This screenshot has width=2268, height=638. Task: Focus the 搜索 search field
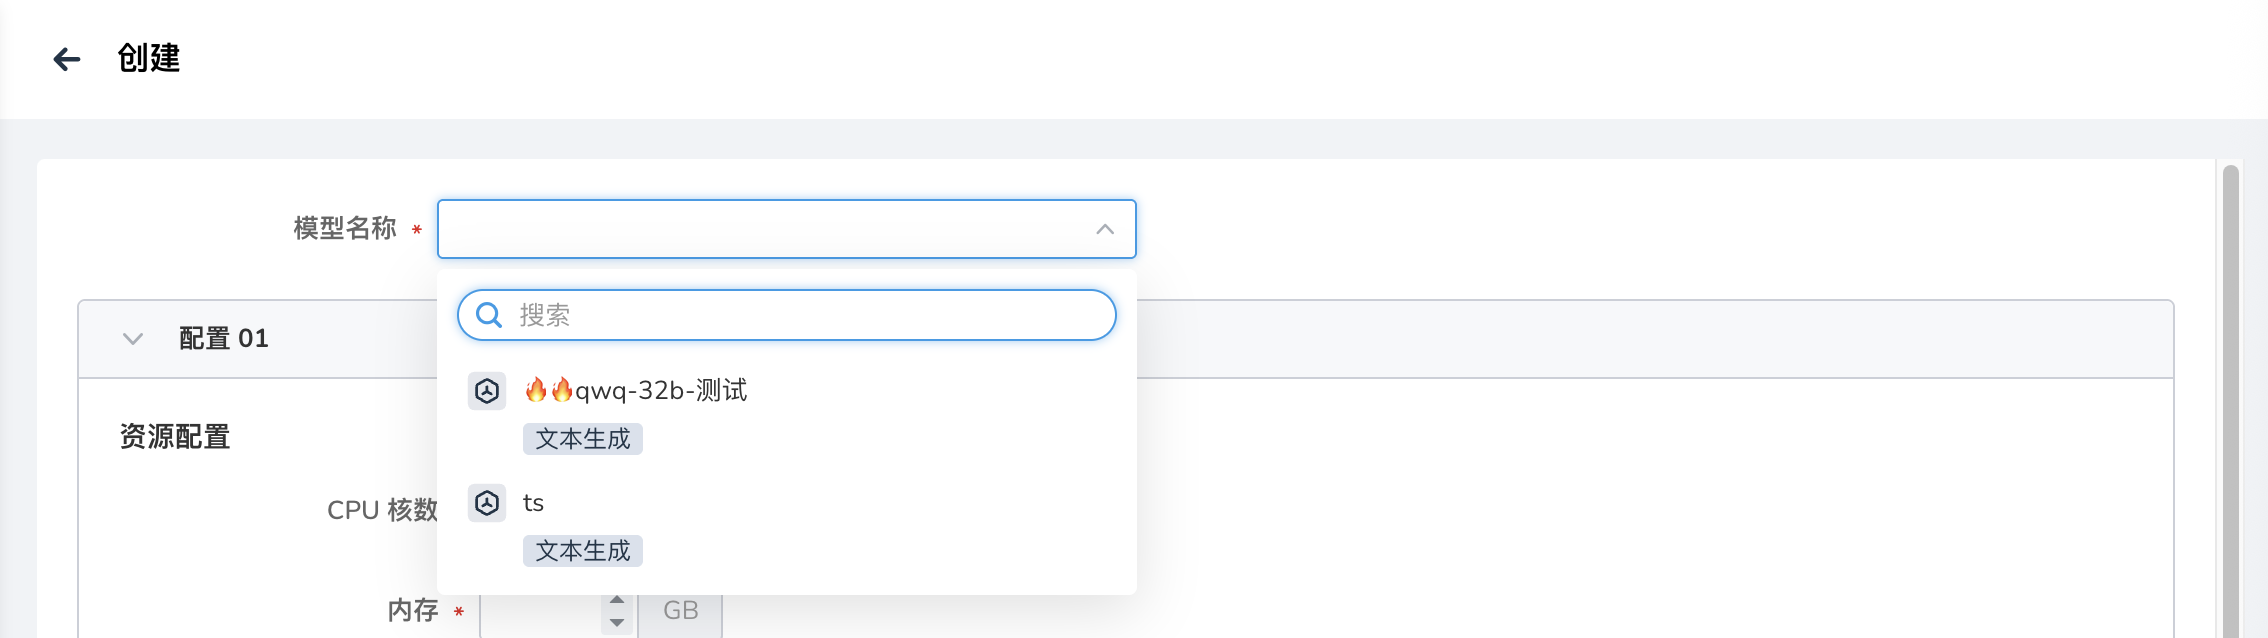(x=800, y=315)
